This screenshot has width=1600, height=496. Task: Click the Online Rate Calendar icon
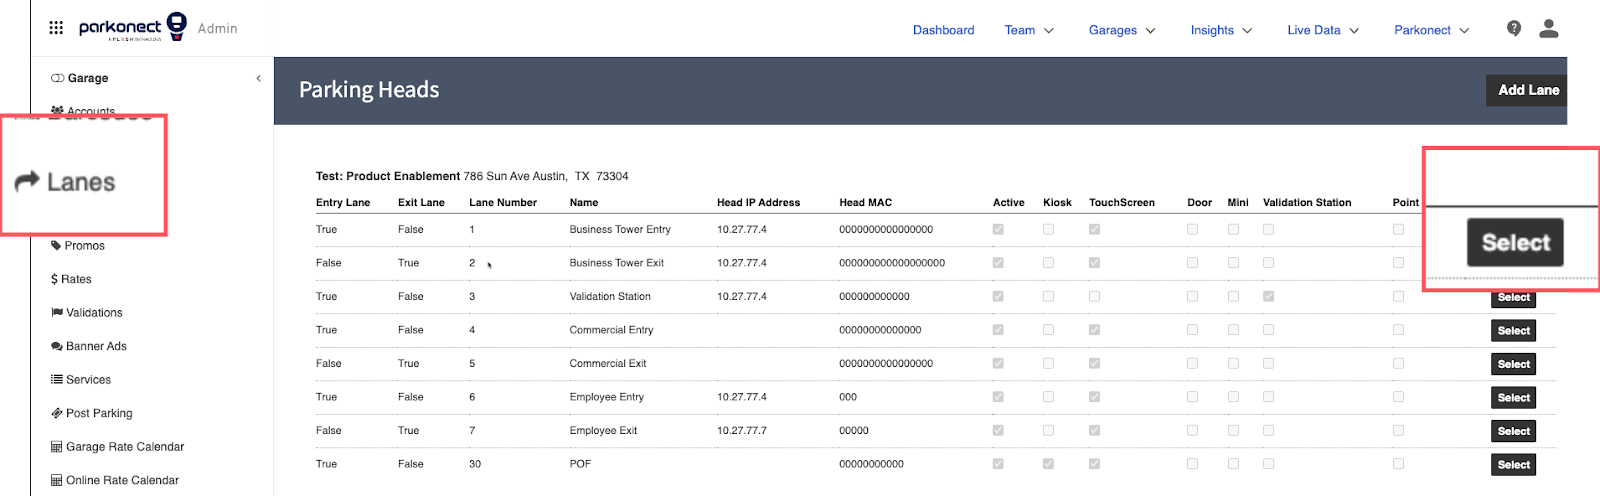(57, 481)
